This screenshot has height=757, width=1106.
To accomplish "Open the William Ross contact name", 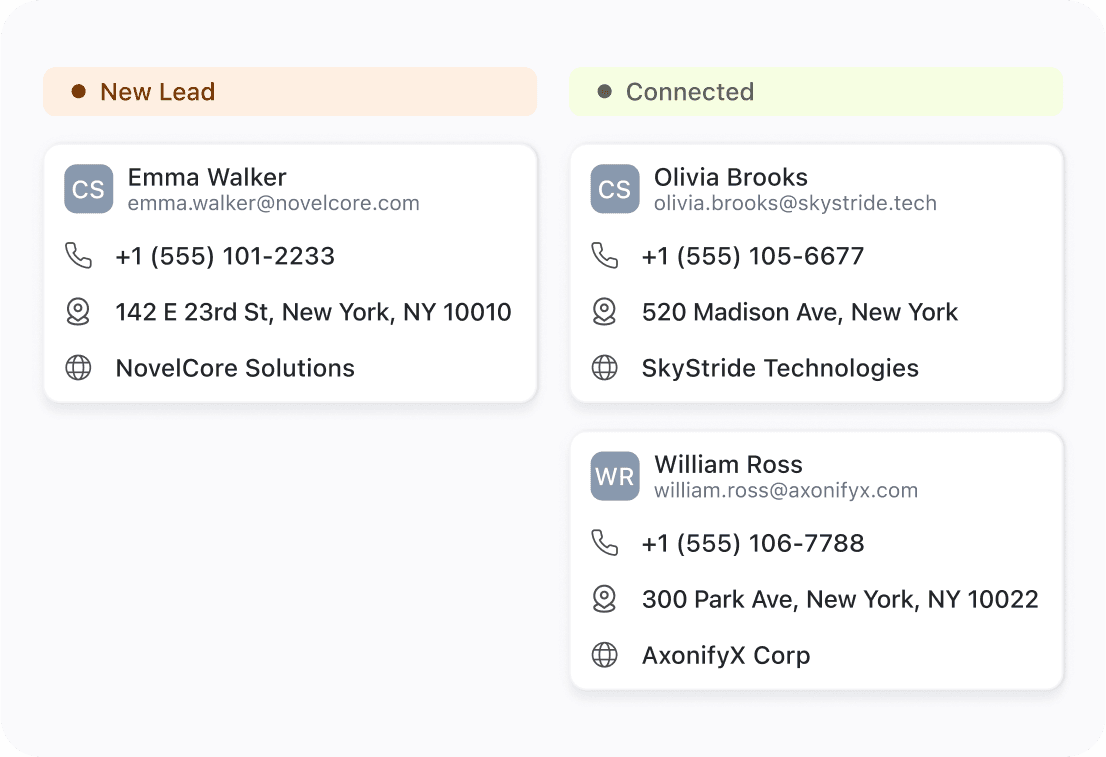I will tap(728, 464).
